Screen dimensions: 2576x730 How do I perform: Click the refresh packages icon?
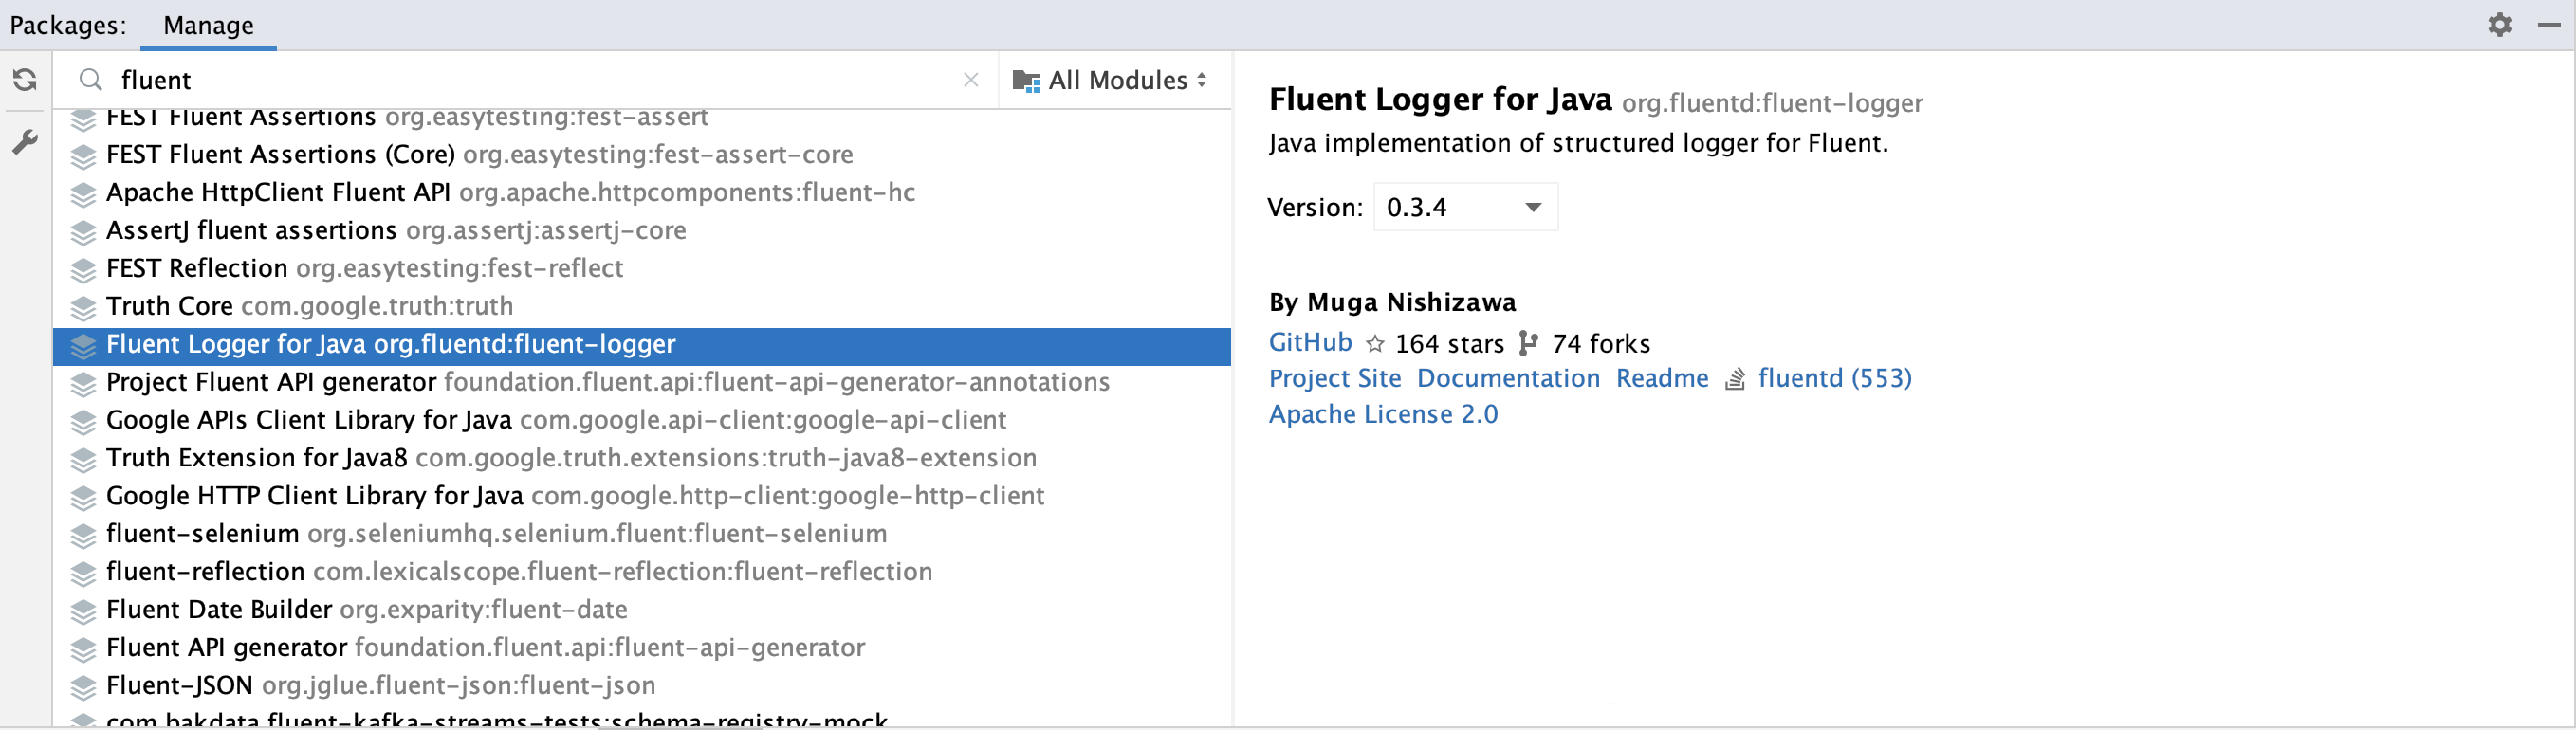click(25, 79)
